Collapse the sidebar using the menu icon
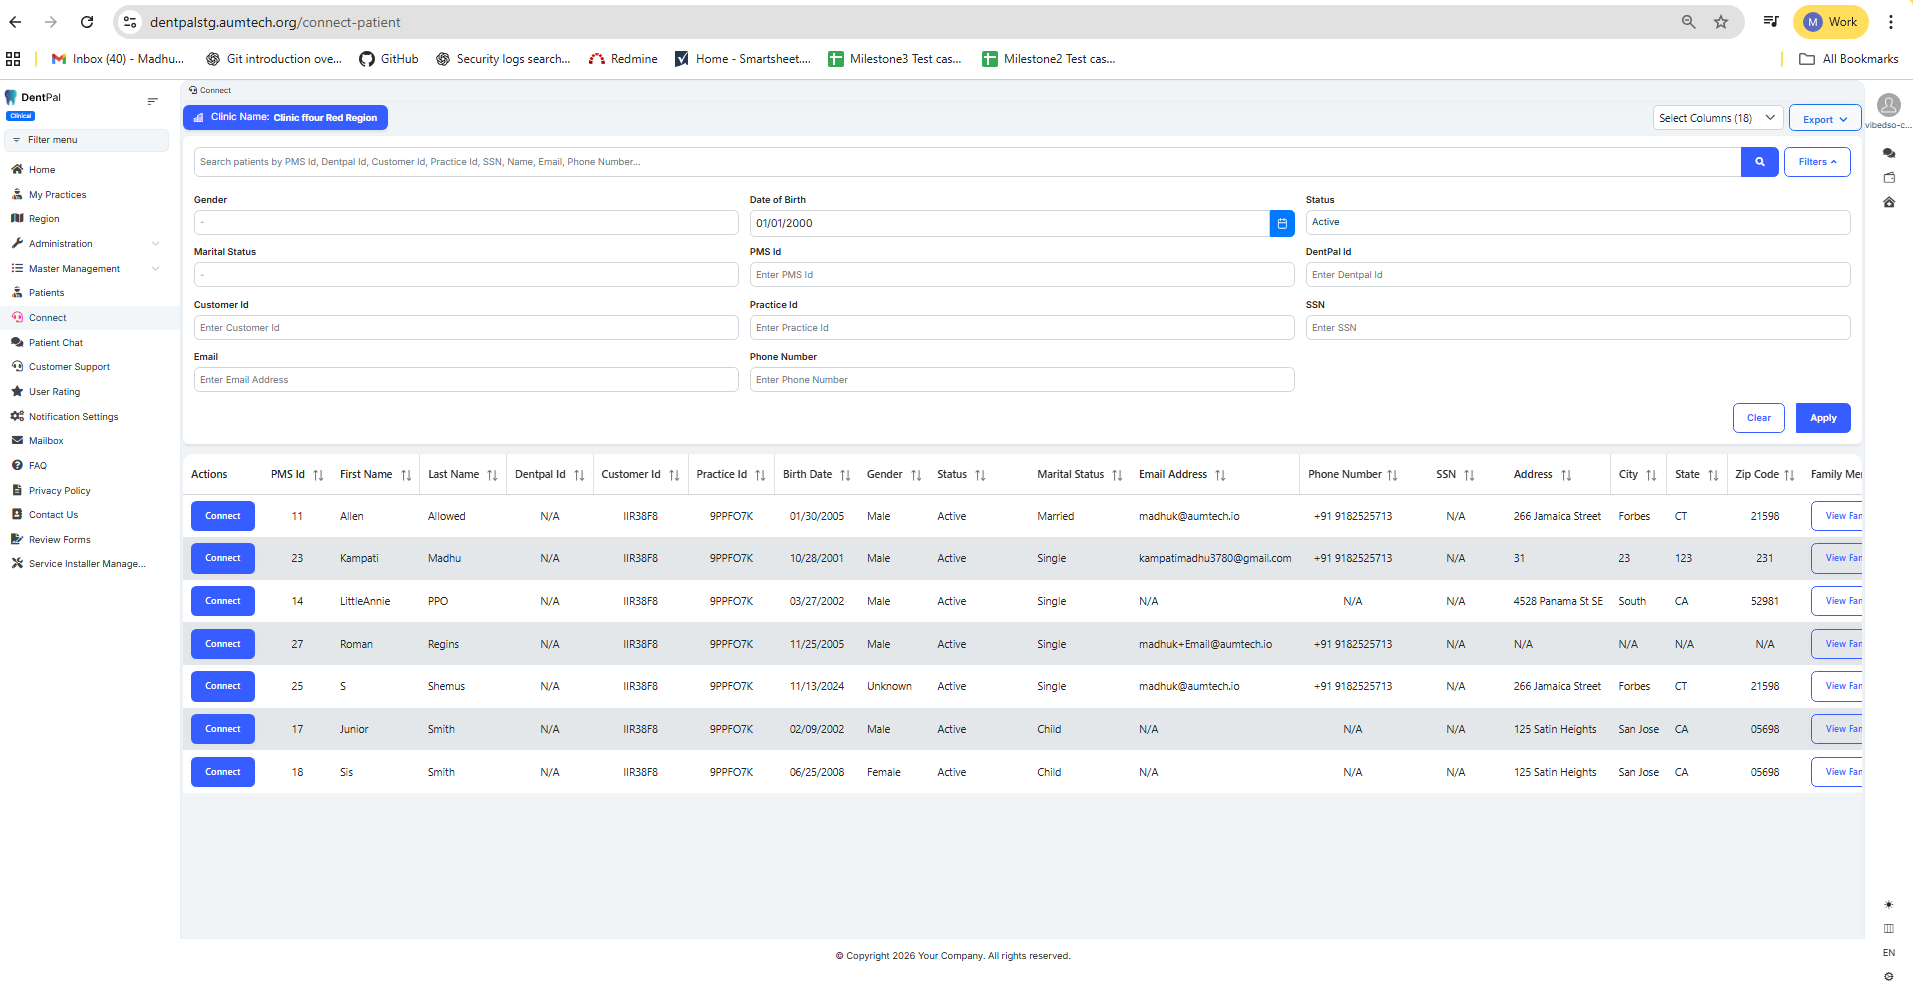The image size is (1913, 995). 153,101
